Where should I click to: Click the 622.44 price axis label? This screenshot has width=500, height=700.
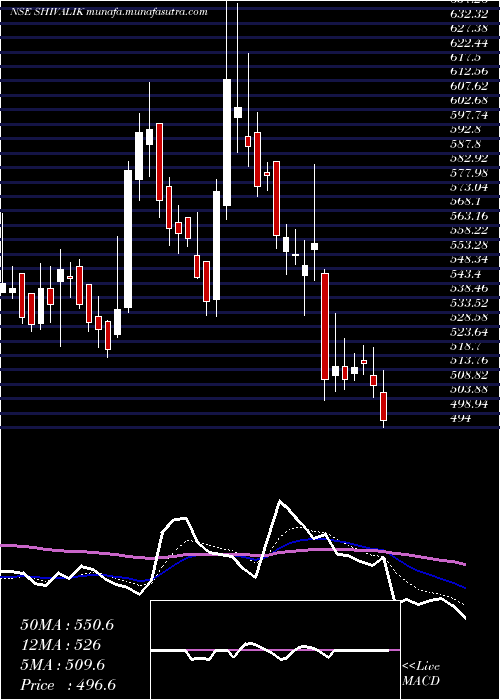(x=469, y=43)
